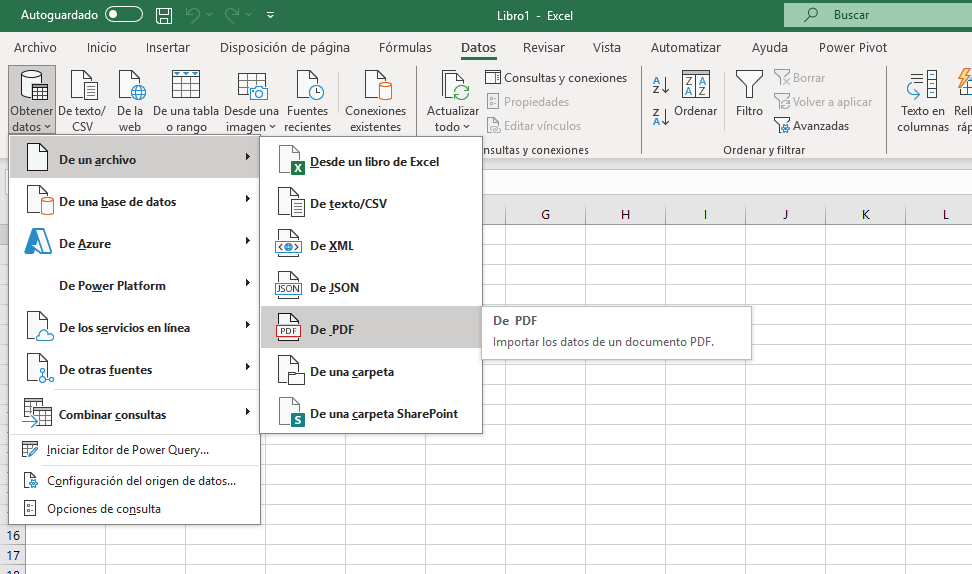The height and width of the screenshot is (574, 972).
Task: Click the Save icon in title bar
Action: [164, 16]
